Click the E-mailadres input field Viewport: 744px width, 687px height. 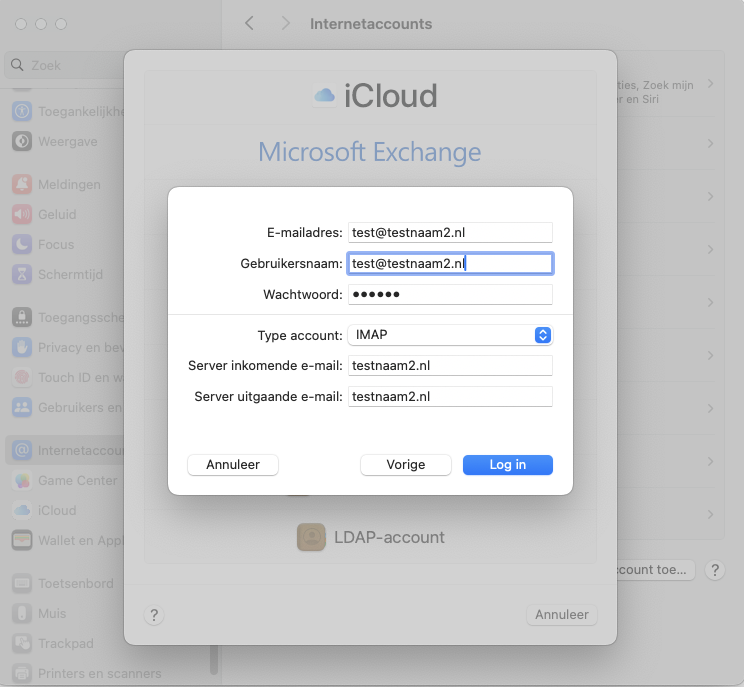[450, 232]
